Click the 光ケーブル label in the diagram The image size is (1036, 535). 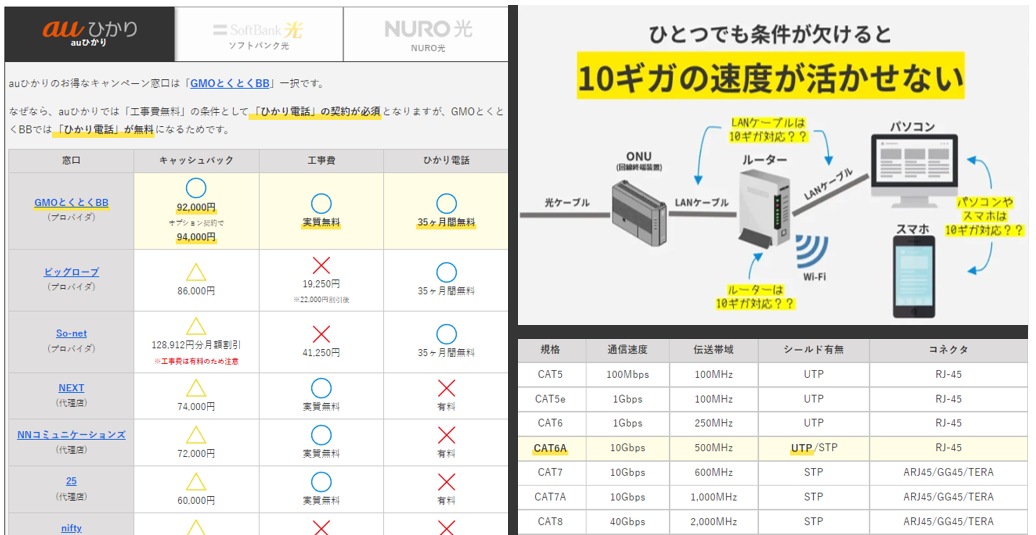point(567,202)
